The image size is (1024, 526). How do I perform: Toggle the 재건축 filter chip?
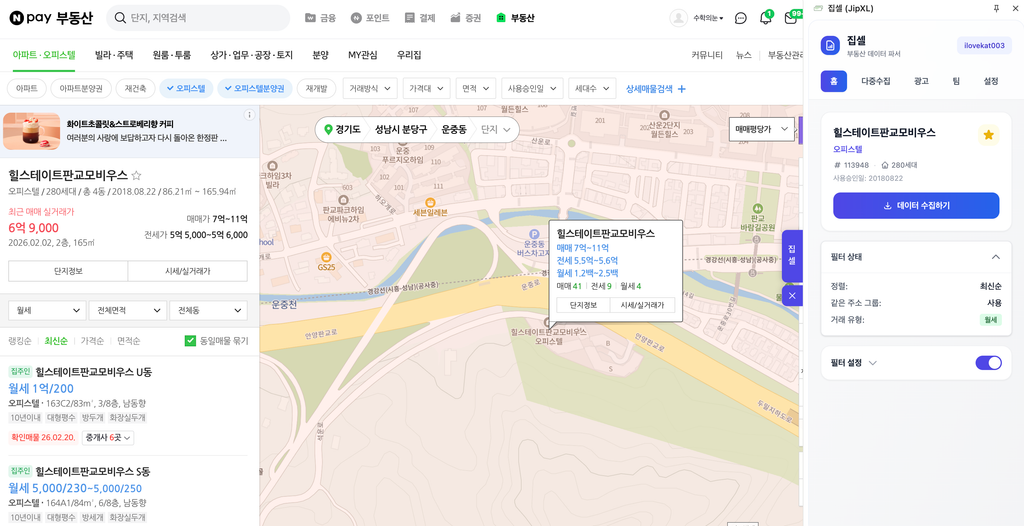tap(135, 88)
